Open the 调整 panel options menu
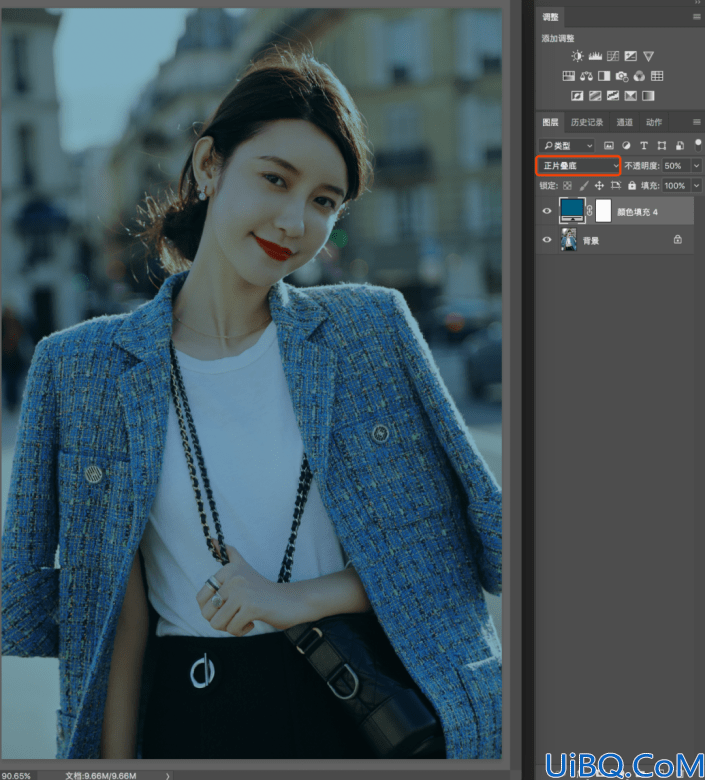Screen dimensions: 705x780 coord(697,17)
